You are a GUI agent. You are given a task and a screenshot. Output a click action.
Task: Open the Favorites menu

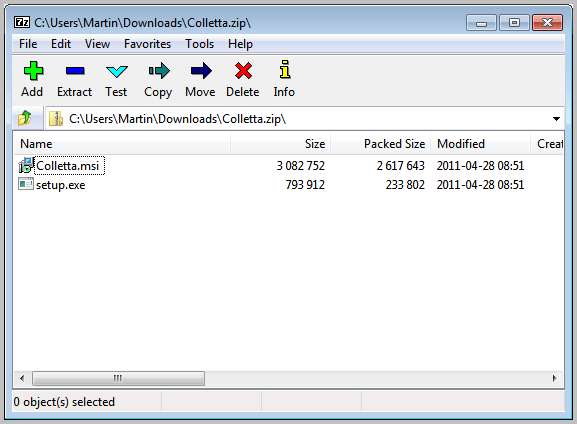(147, 44)
